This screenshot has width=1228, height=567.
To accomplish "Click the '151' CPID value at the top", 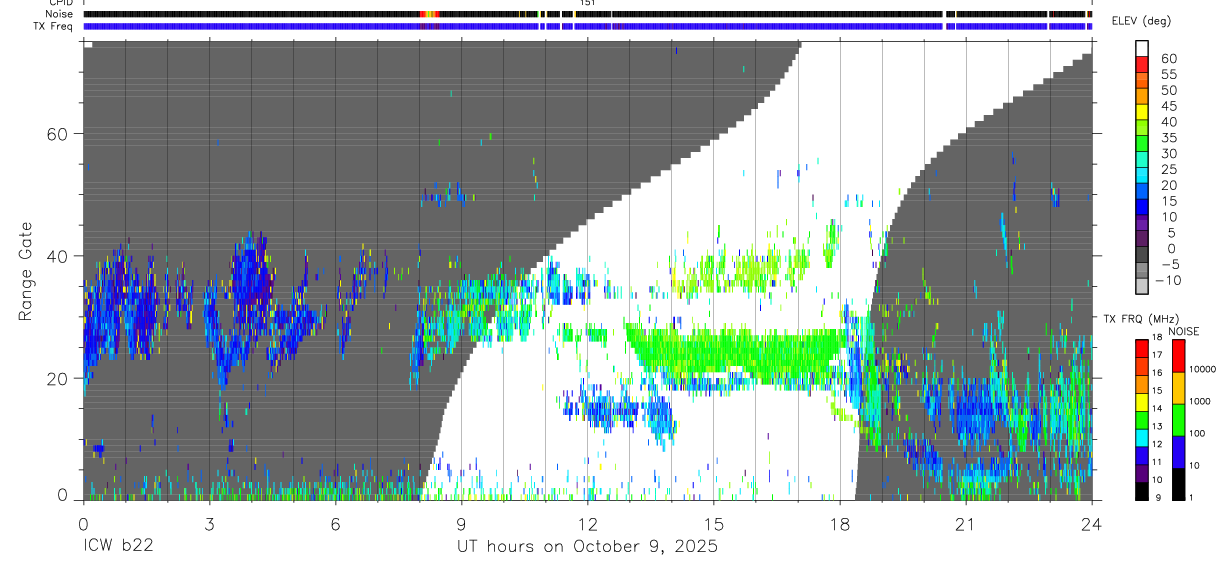I will [587, 4].
